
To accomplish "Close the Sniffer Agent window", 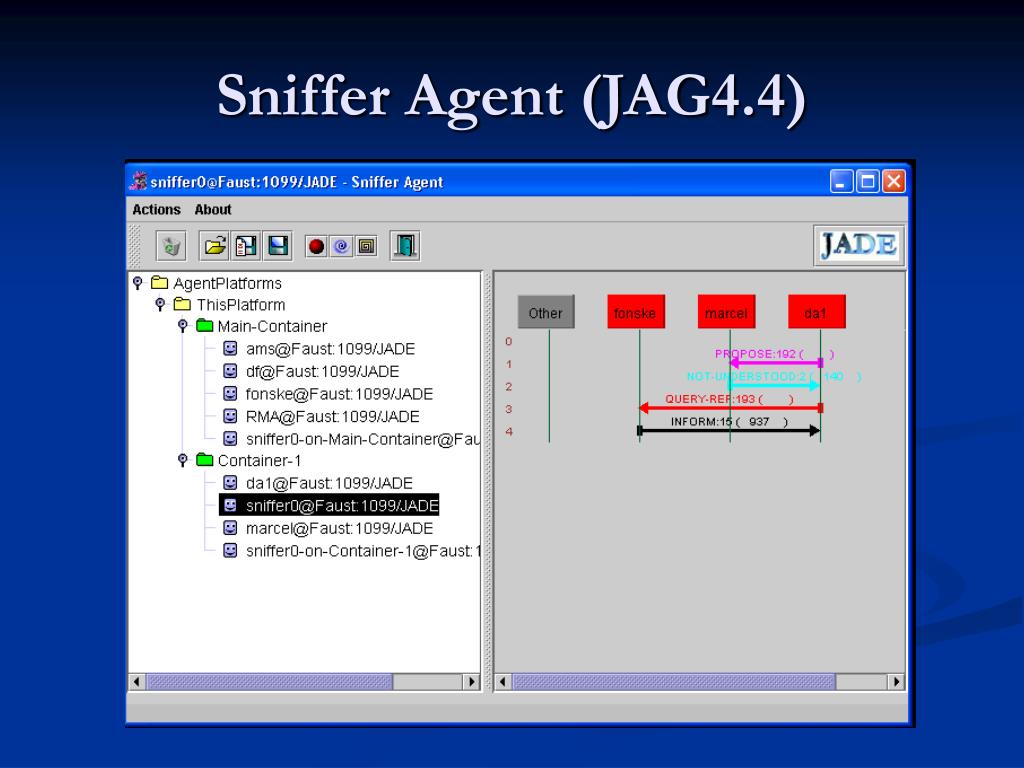I will coord(893,181).
